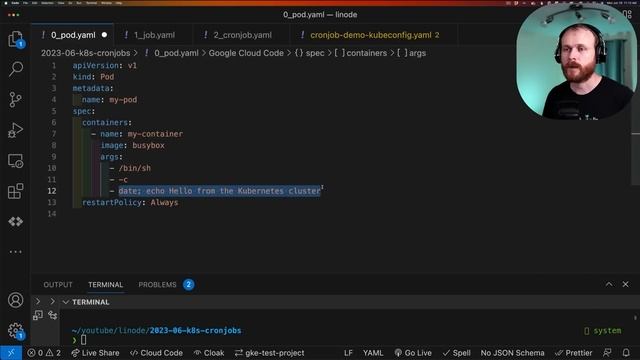Screen dimensions: 640x360
Task: Open the notifications bell
Action: tap(626, 353)
